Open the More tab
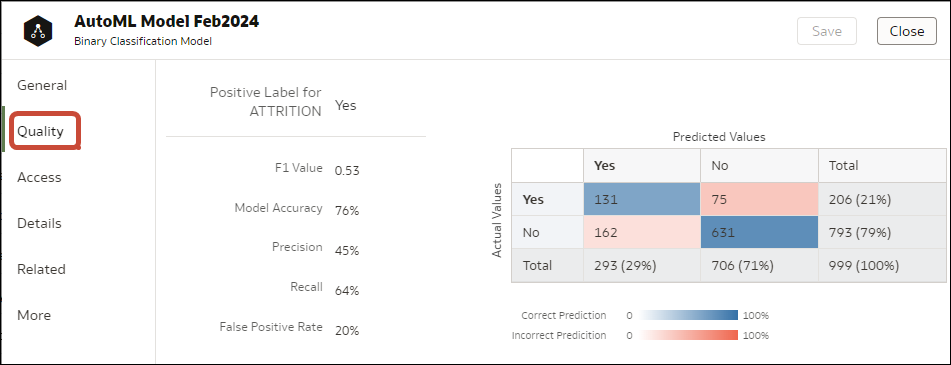The width and height of the screenshot is (951, 365). pyautogui.click(x=34, y=315)
